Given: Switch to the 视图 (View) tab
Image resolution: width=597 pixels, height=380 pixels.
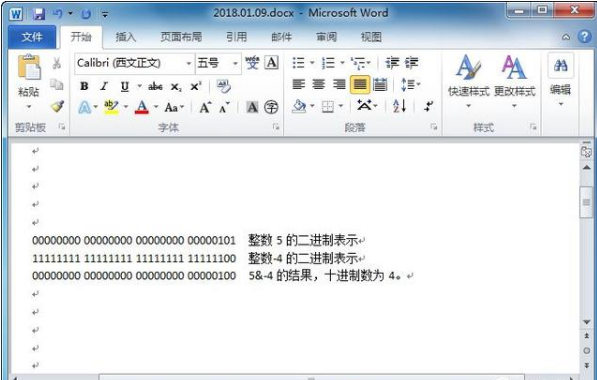Looking at the screenshot, I should click(371, 37).
